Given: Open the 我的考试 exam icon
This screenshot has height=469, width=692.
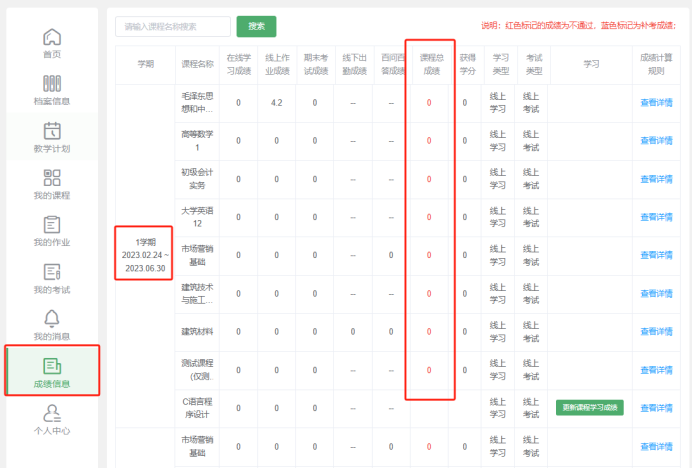Looking at the screenshot, I should pyautogui.click(x=52, y=272).
